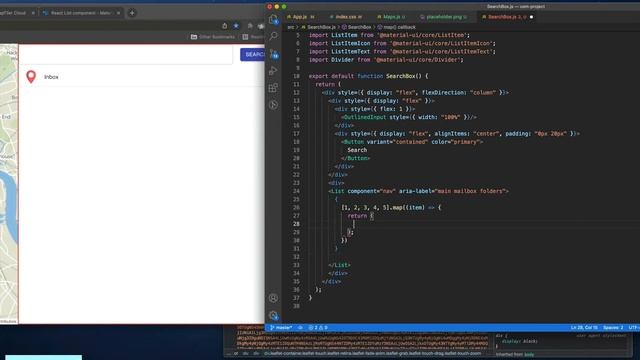Open the Search view in VS Code
Screen dimensions: 640x360
pos(273,36)
